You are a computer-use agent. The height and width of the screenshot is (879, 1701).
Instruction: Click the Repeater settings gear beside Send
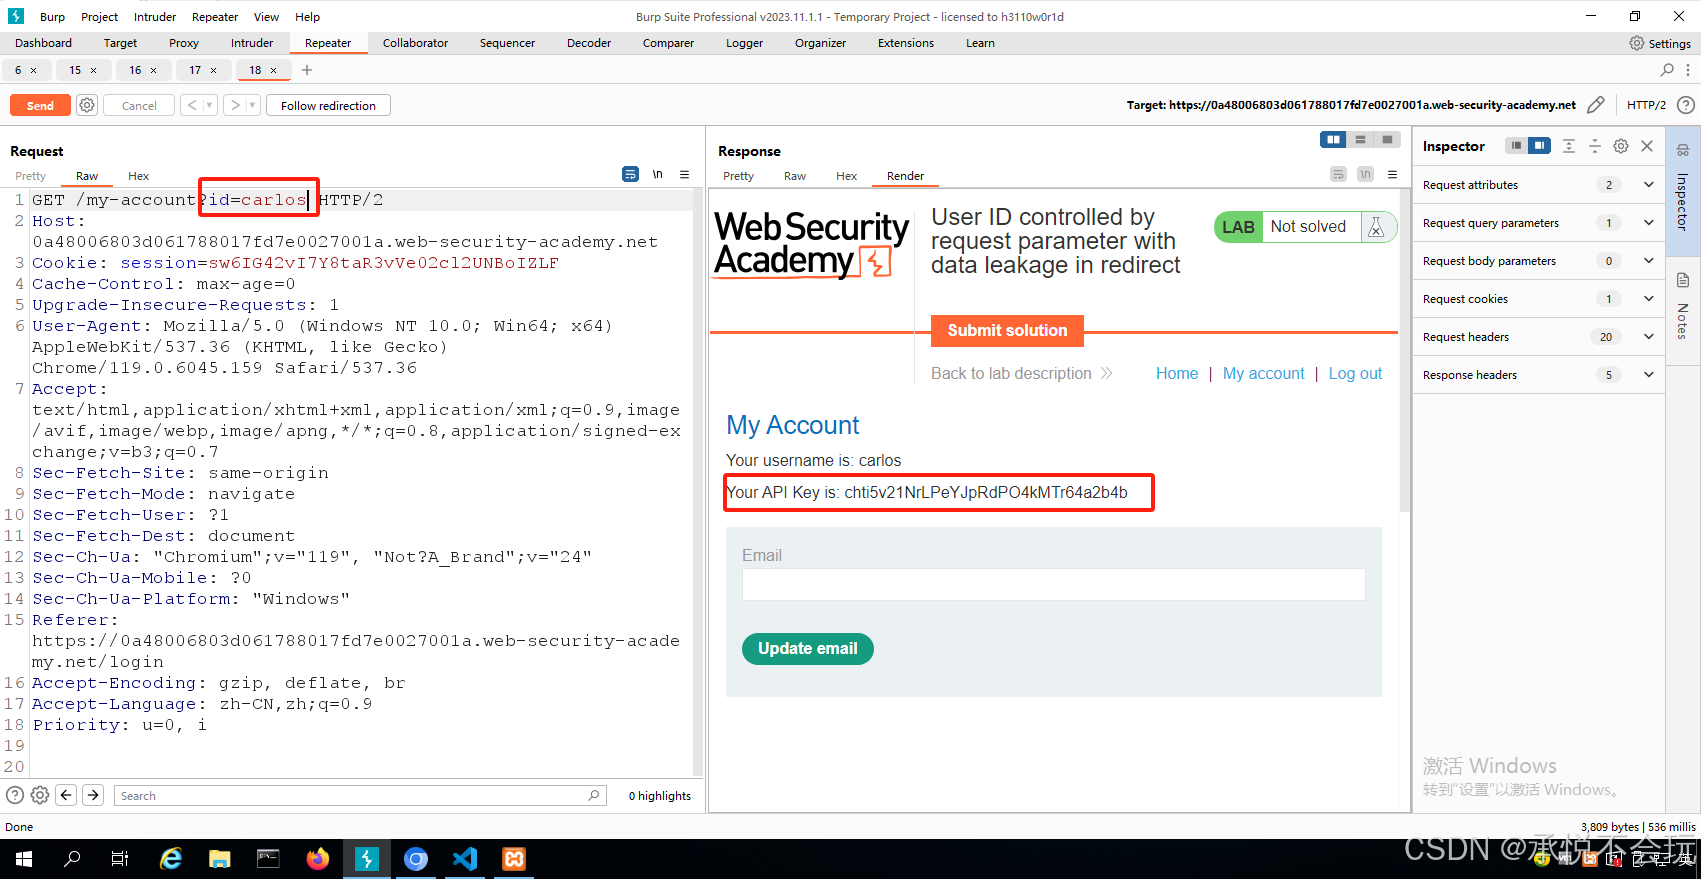tap(87, 105)
